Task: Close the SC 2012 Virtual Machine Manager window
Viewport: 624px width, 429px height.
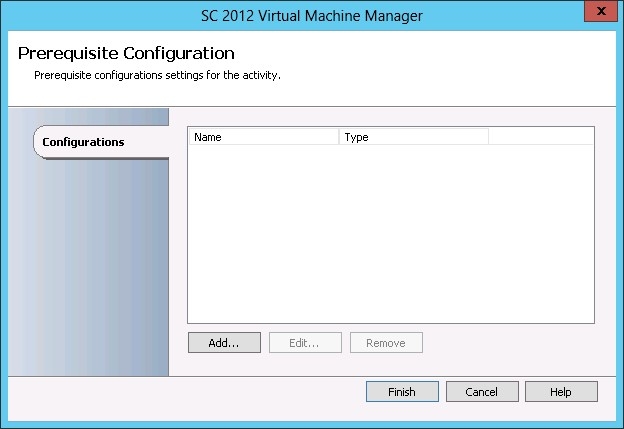Action: pyautogui.click(x=601, y=11)
